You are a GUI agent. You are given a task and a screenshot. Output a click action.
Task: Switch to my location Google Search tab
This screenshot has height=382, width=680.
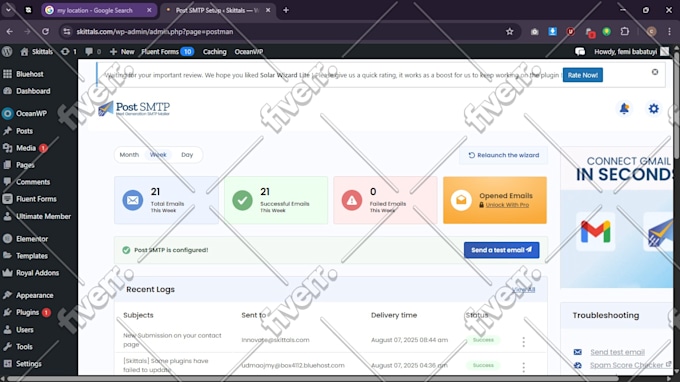pyautogui.click(x=99, y=10)
